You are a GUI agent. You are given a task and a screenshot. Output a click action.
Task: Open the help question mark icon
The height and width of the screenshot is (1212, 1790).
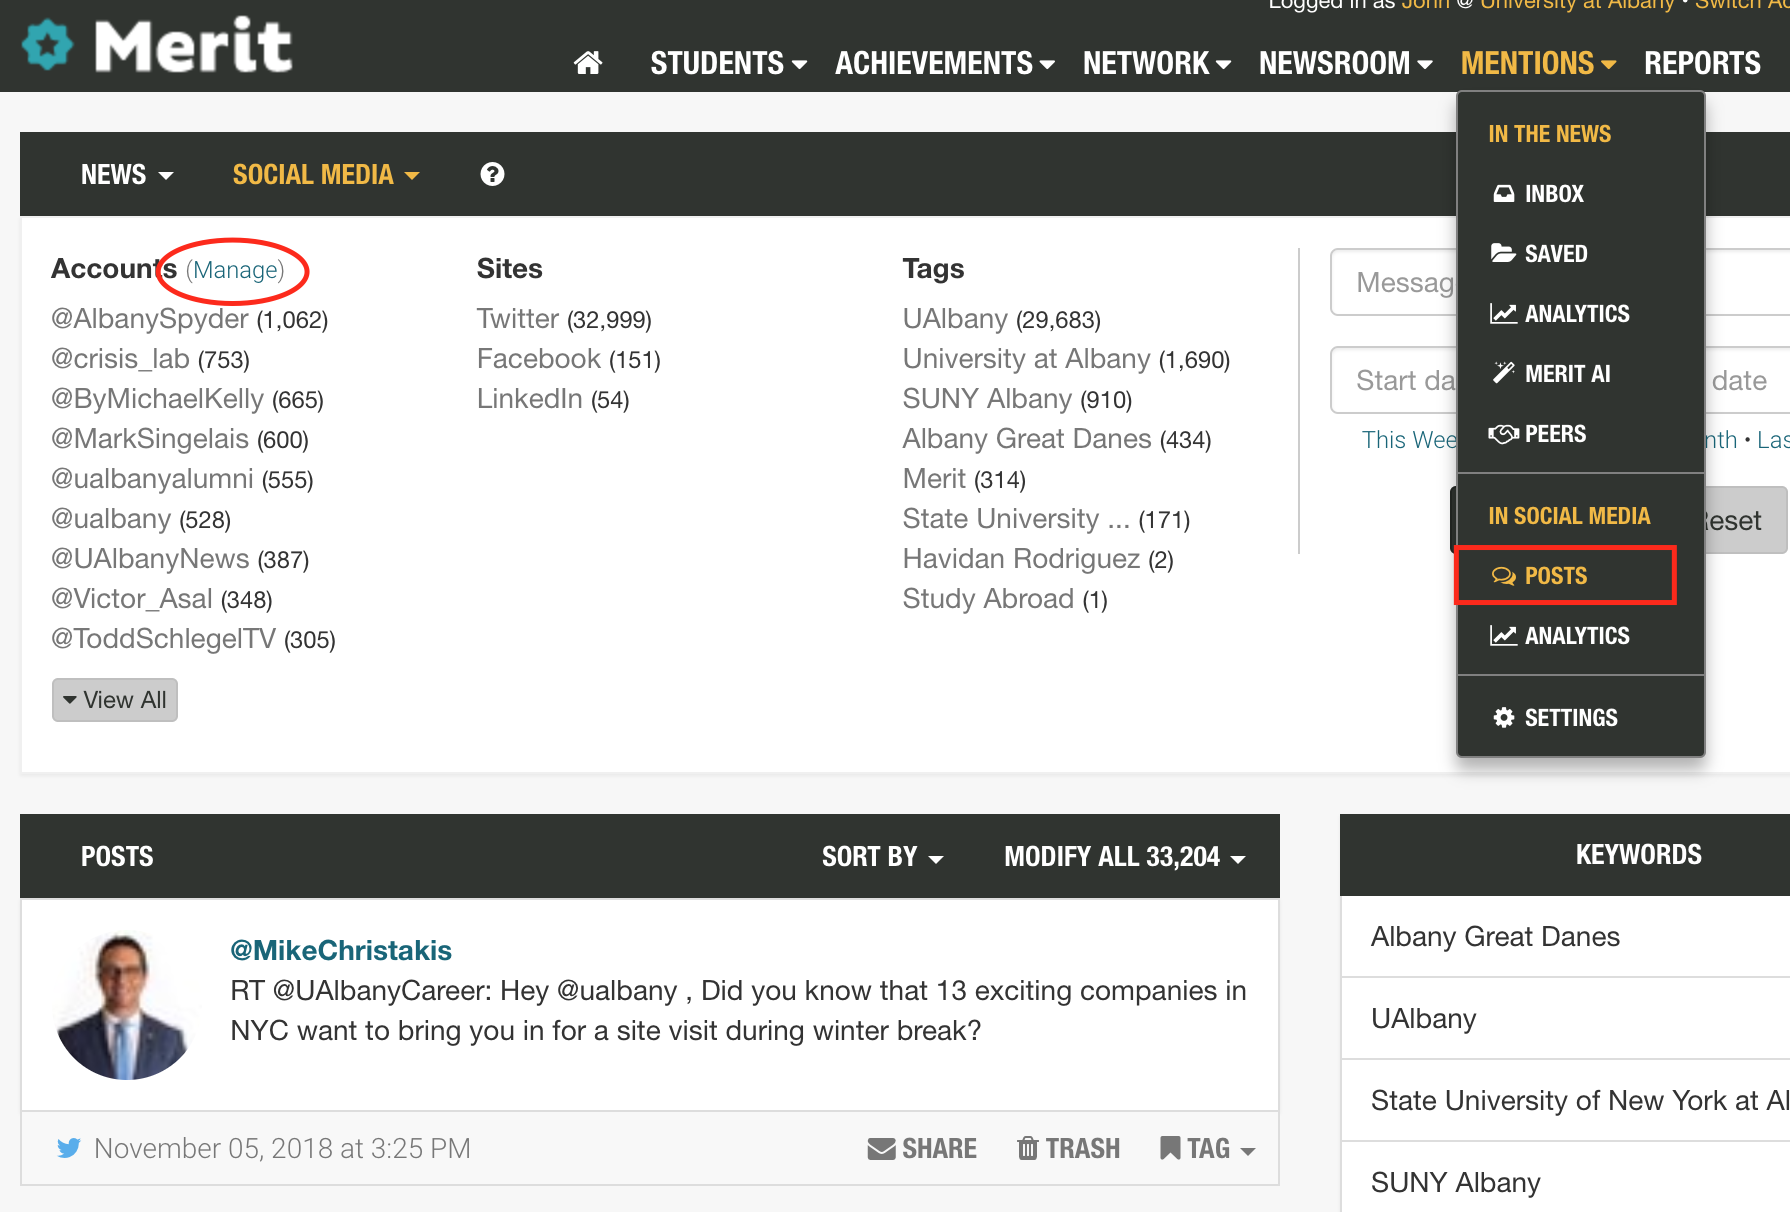pos(492,174)
